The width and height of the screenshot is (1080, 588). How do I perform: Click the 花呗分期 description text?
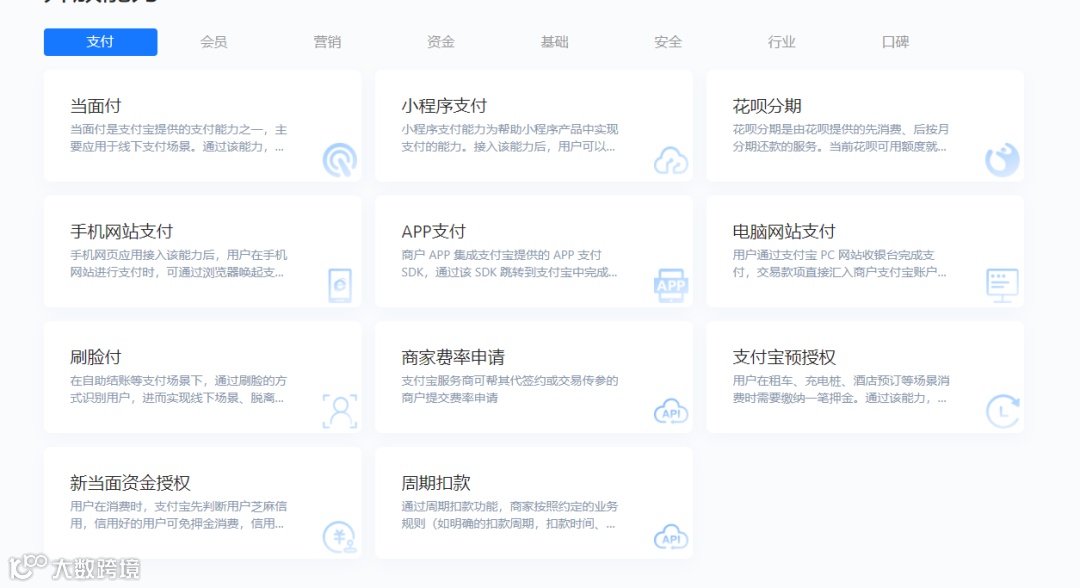coord(840,138)
